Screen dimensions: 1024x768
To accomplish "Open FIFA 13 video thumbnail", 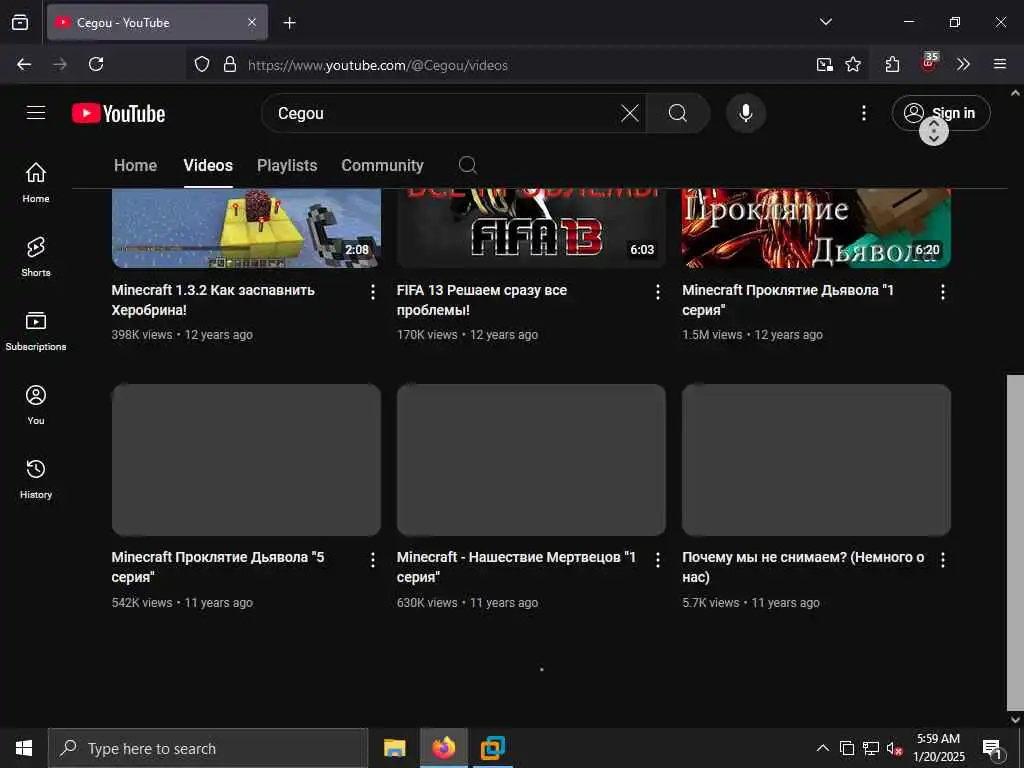I will (531, 228).
